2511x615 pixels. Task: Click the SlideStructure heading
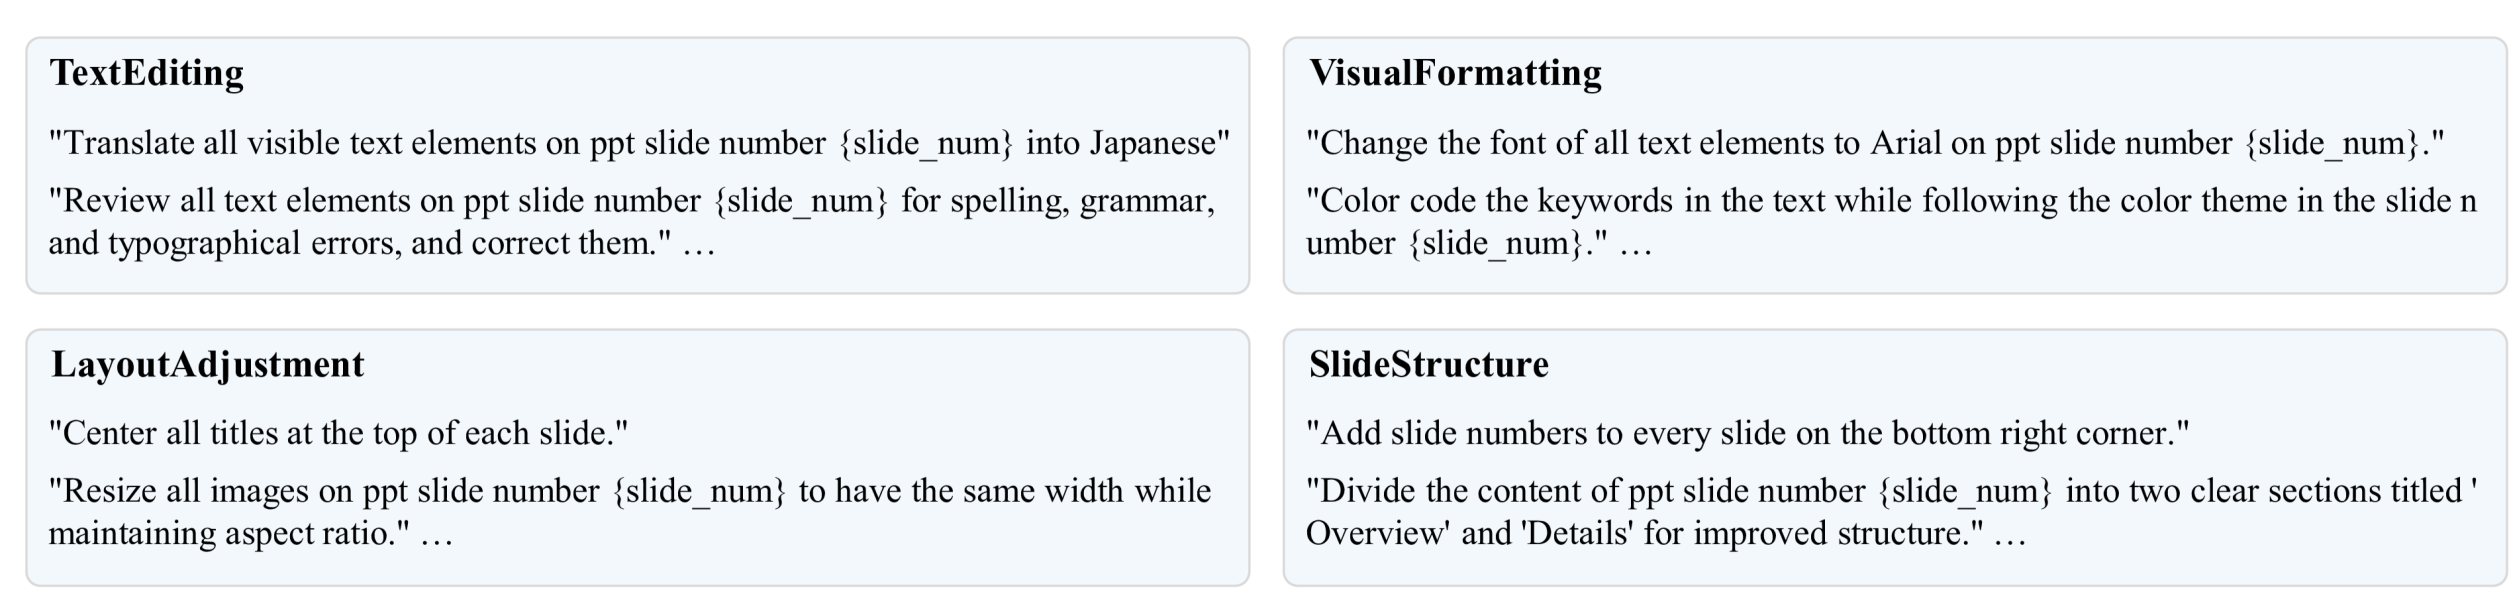[x=1428, y=364]
